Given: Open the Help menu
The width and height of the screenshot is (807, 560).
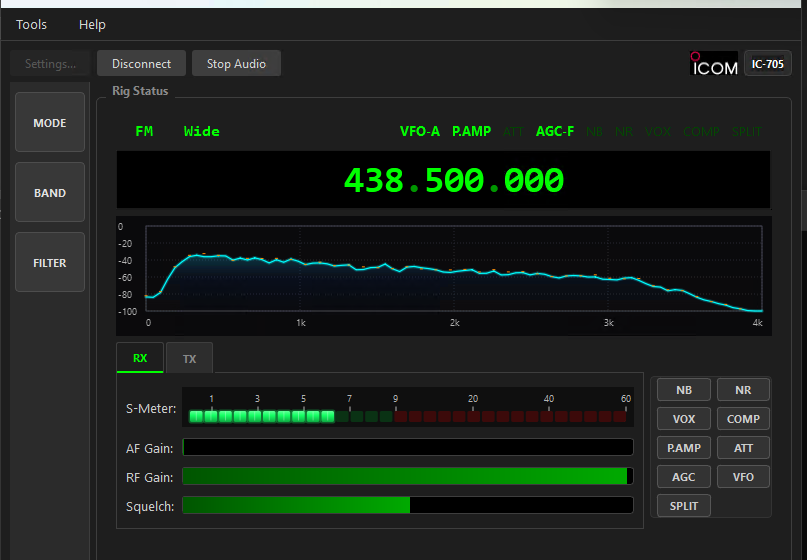Looking at the screenshot, I should pos(92,24).
